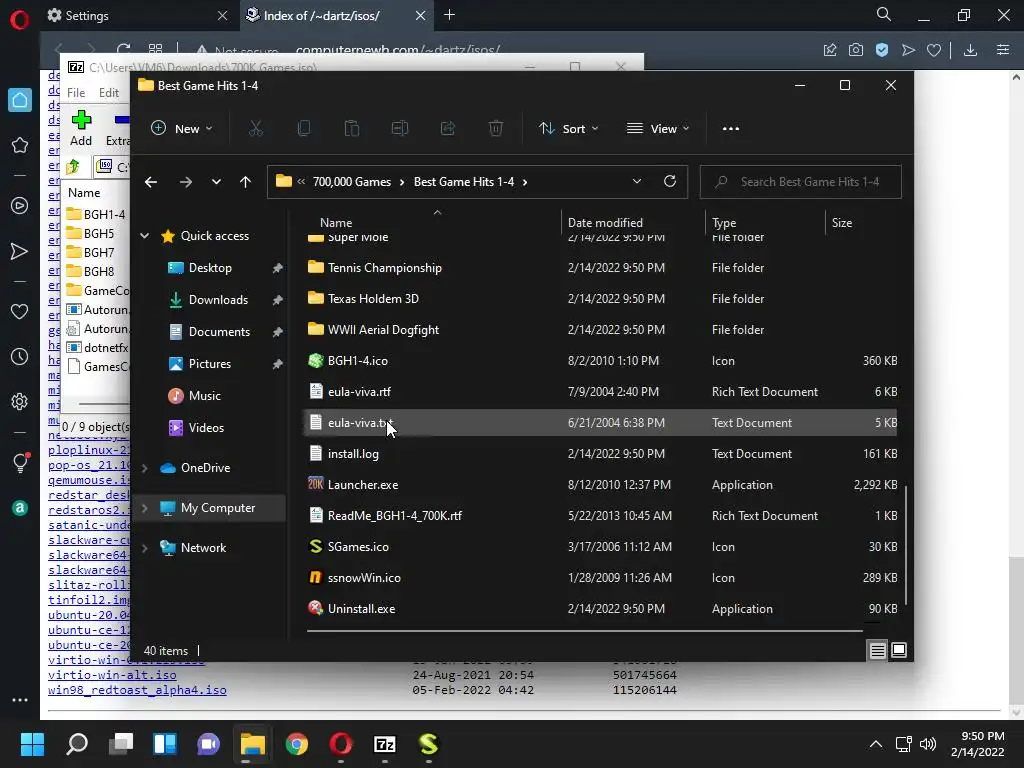The height and width of the screenshot is (768, 1024).
Task: Open the Sort dropdown menu
Action: tap(569, 129)
